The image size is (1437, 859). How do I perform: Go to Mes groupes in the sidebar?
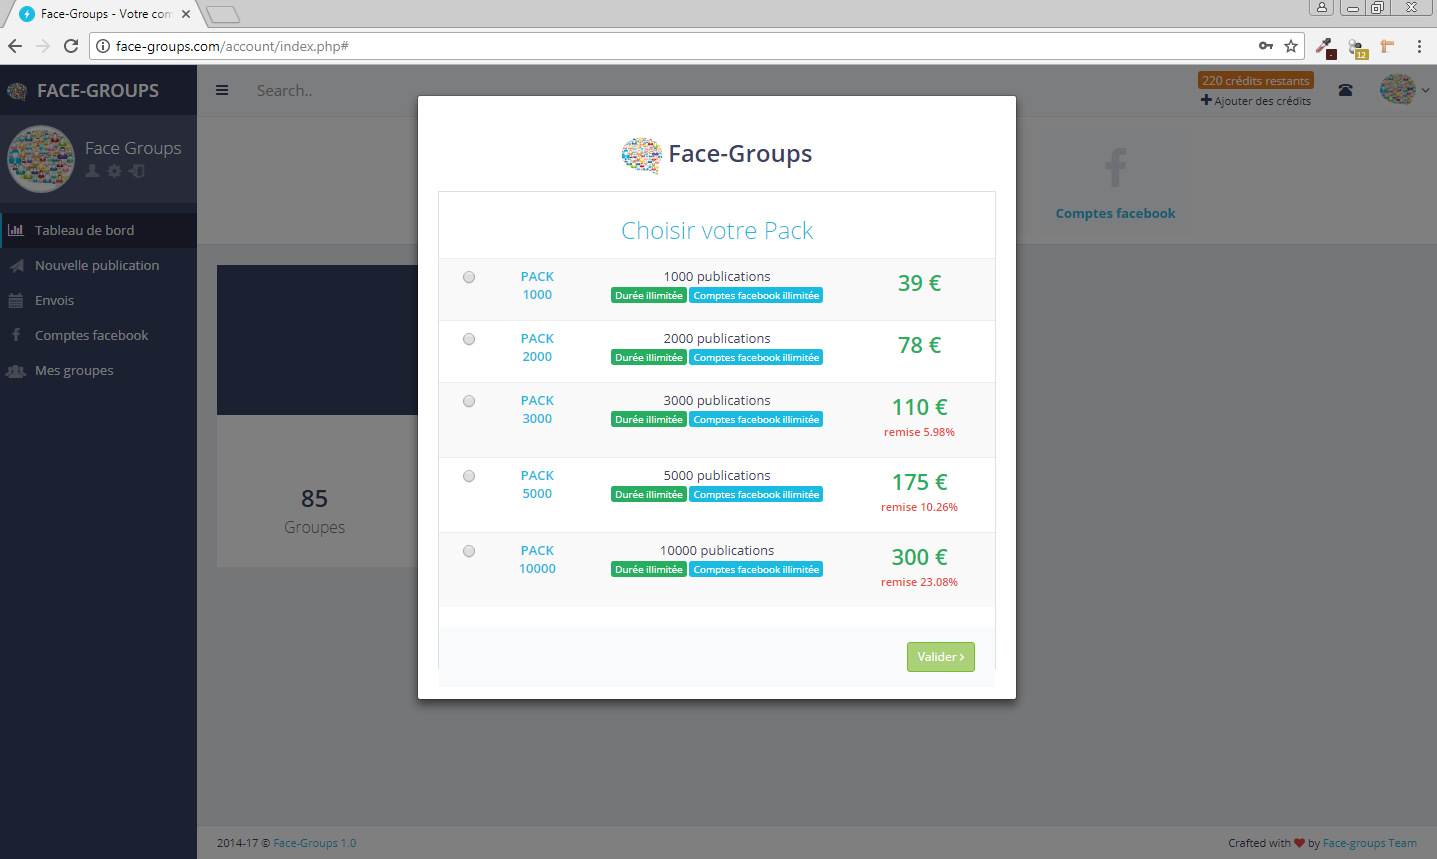[74, 370]
